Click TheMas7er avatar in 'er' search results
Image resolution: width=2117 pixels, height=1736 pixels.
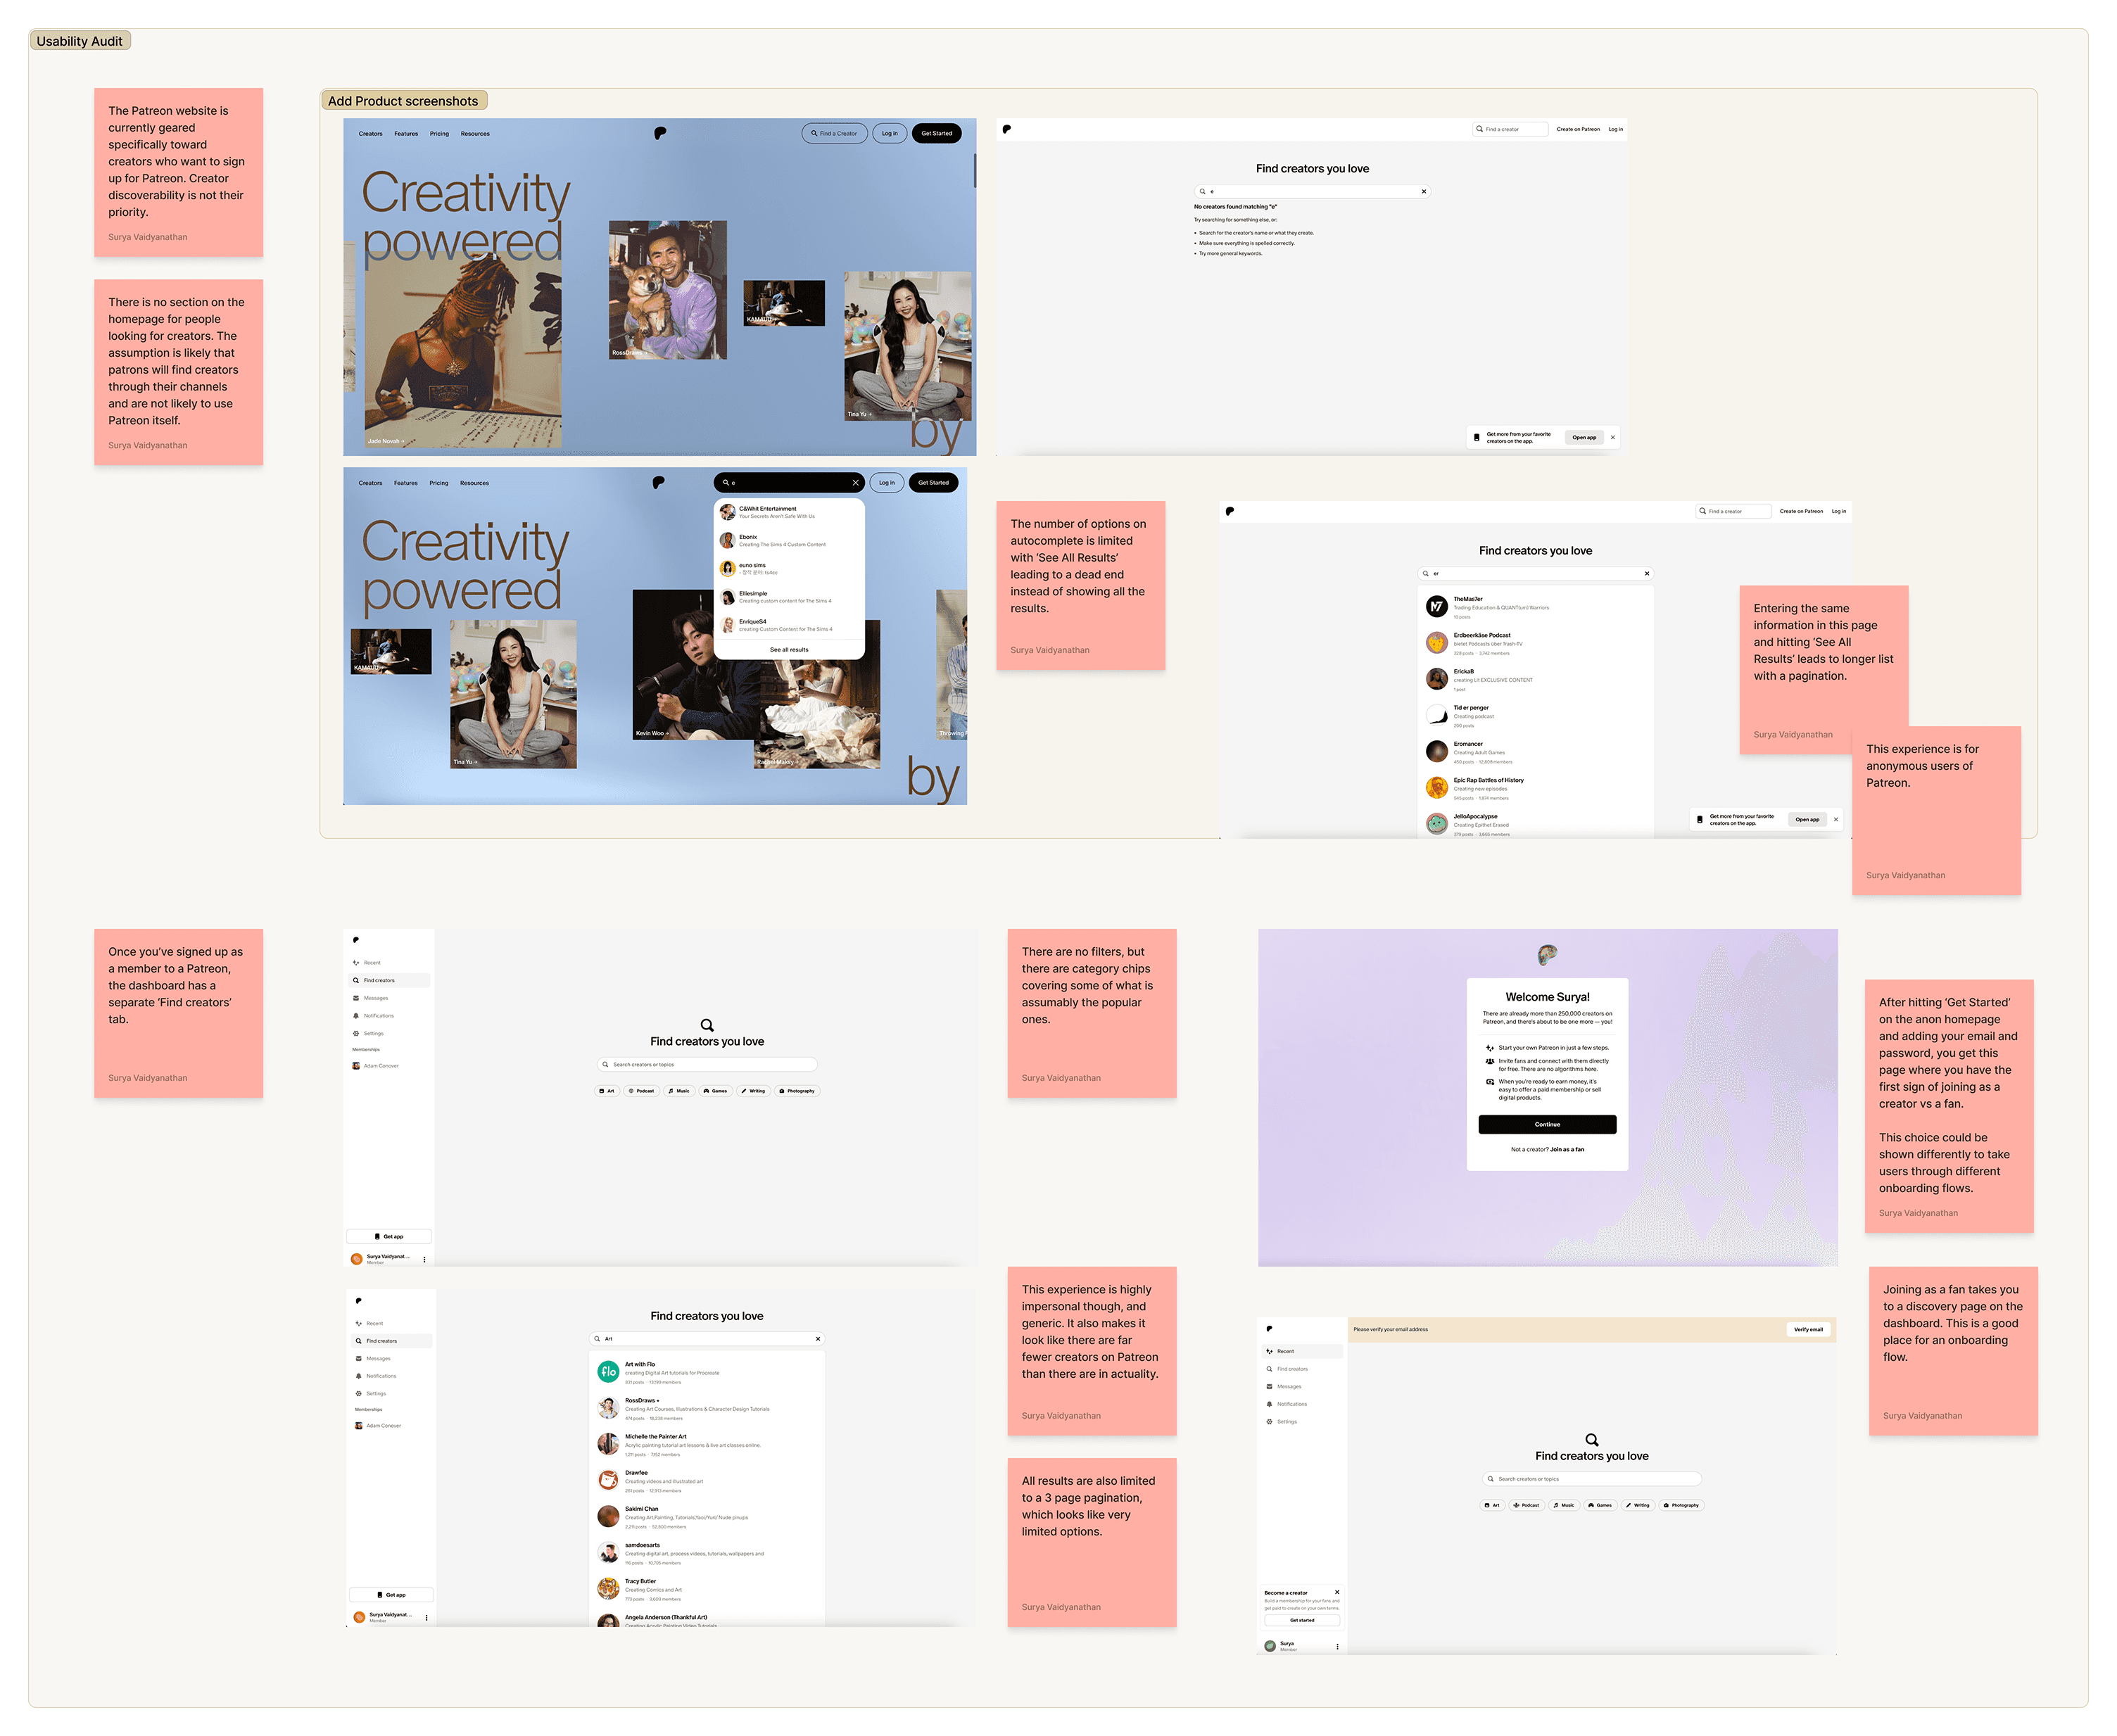pos(1437,606)
